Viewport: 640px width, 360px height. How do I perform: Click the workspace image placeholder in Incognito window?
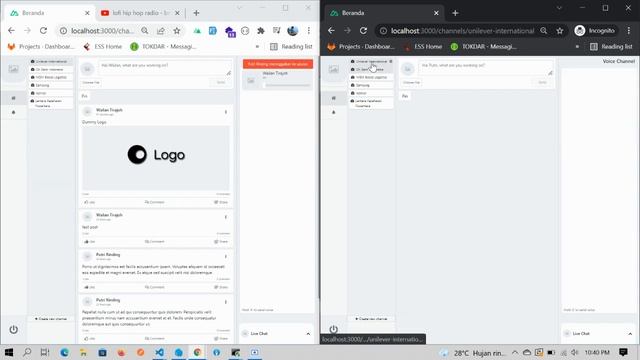click(333, 69)
